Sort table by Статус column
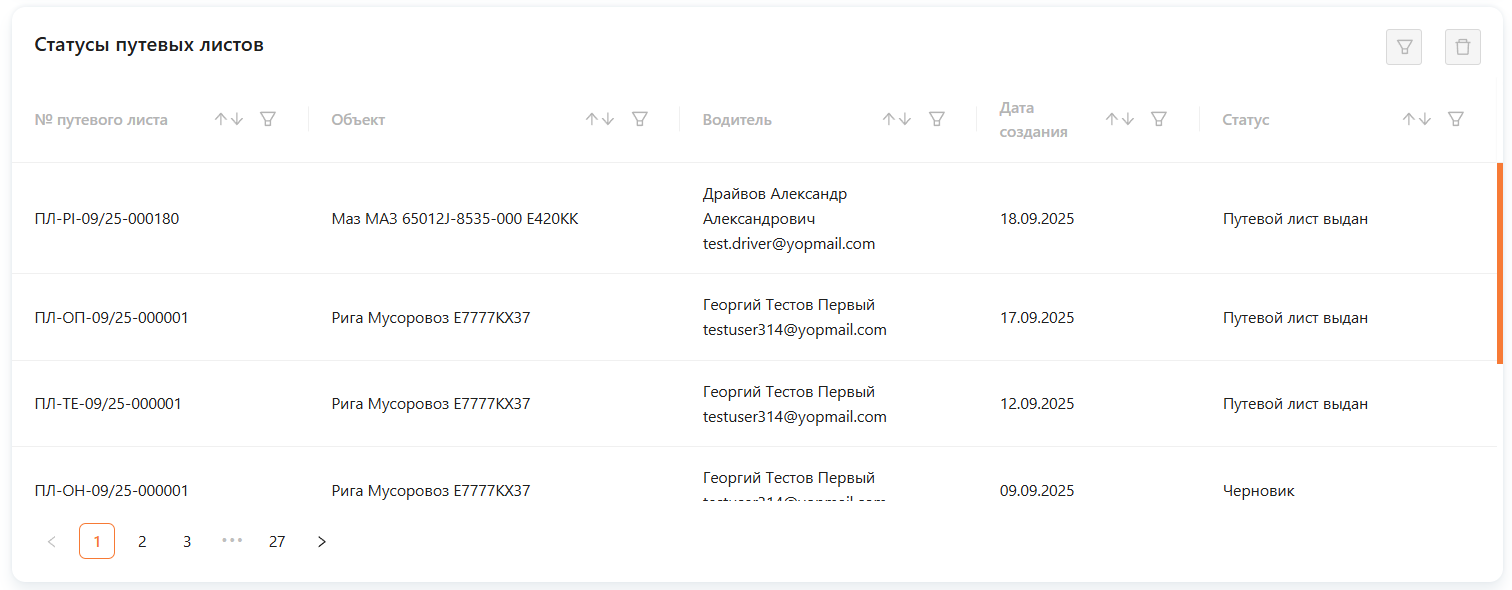1512x590 pixels. [x=1416, y=119]
